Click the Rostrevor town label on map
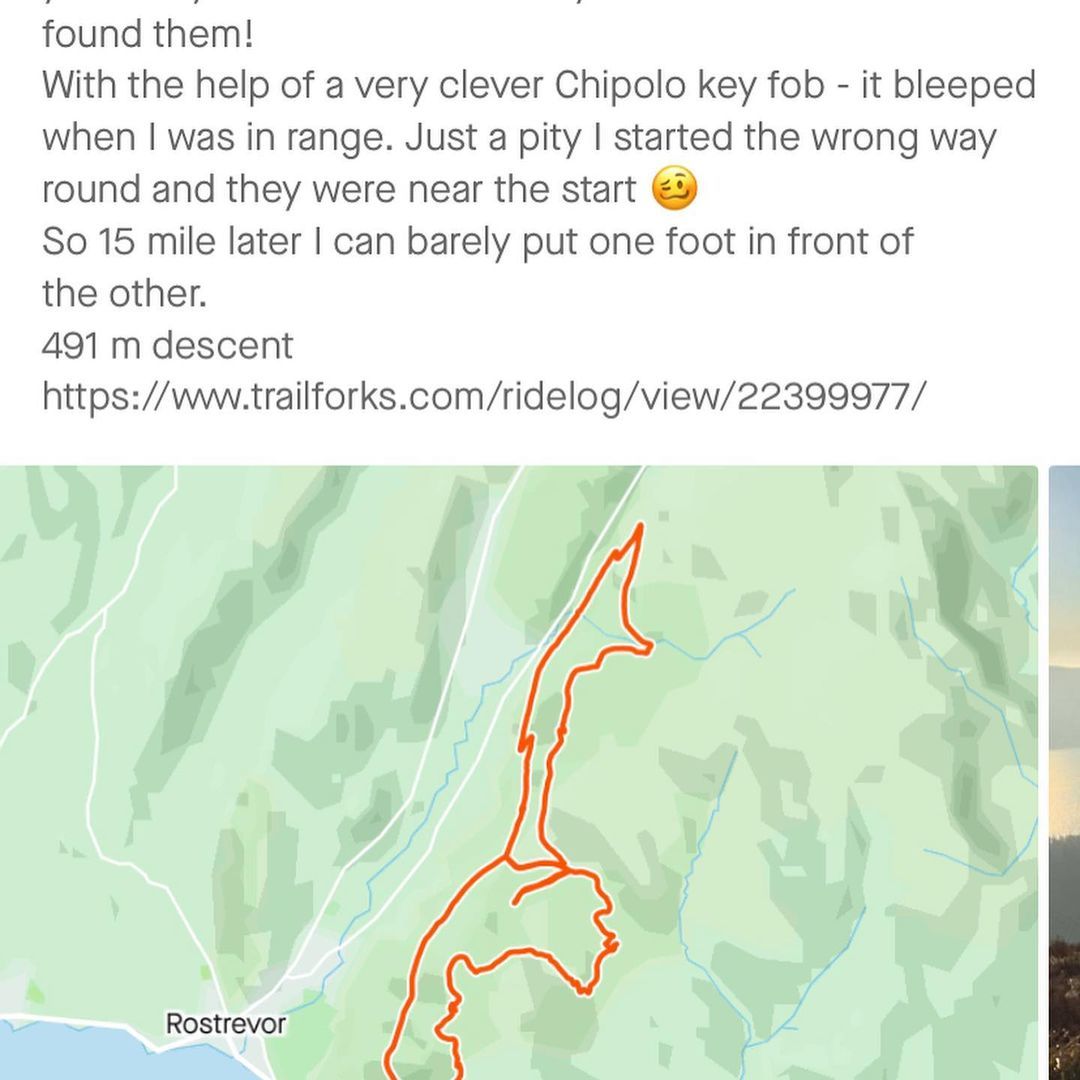Viewport: 1080px width, 1080px height. [x=225, y=1024]
